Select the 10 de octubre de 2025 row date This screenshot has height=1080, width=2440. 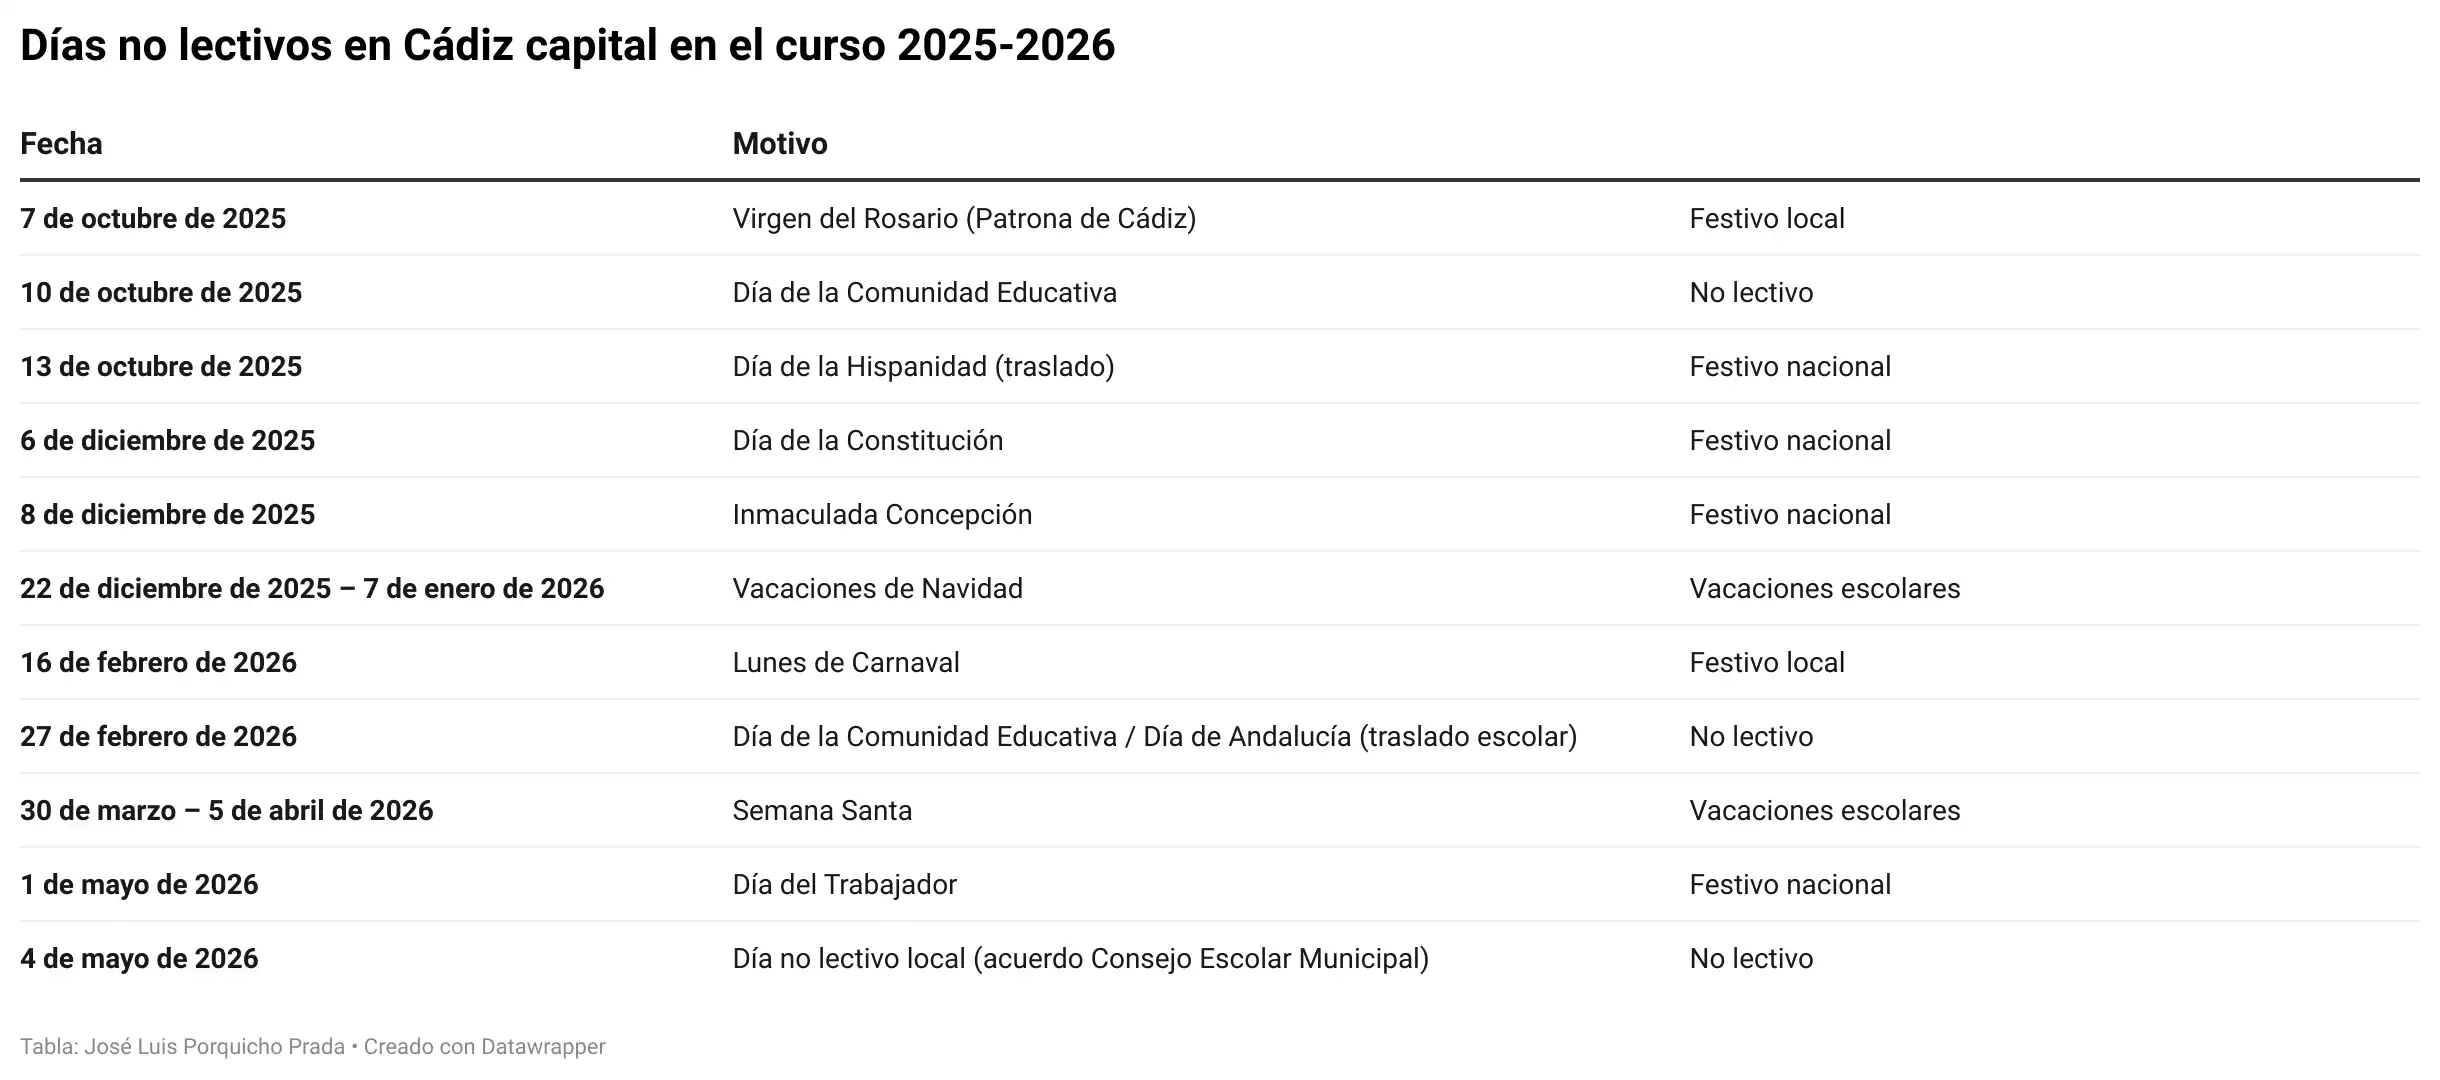[x=161, y=293]
